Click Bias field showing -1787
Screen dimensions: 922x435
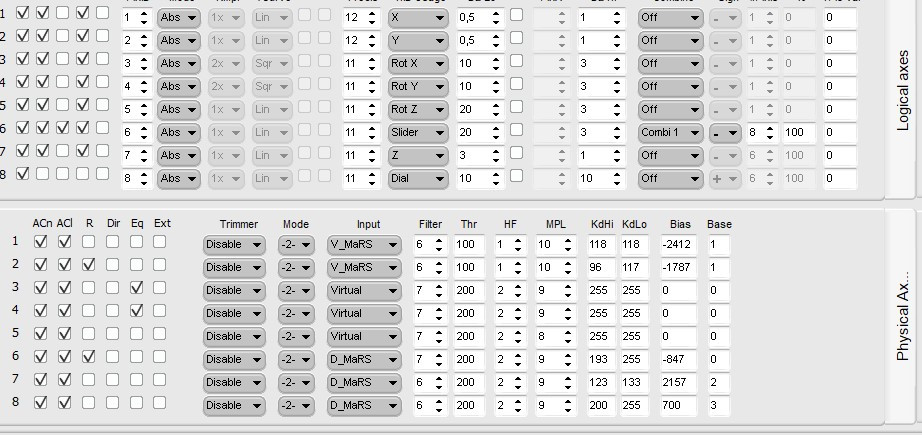coord(678,267)
